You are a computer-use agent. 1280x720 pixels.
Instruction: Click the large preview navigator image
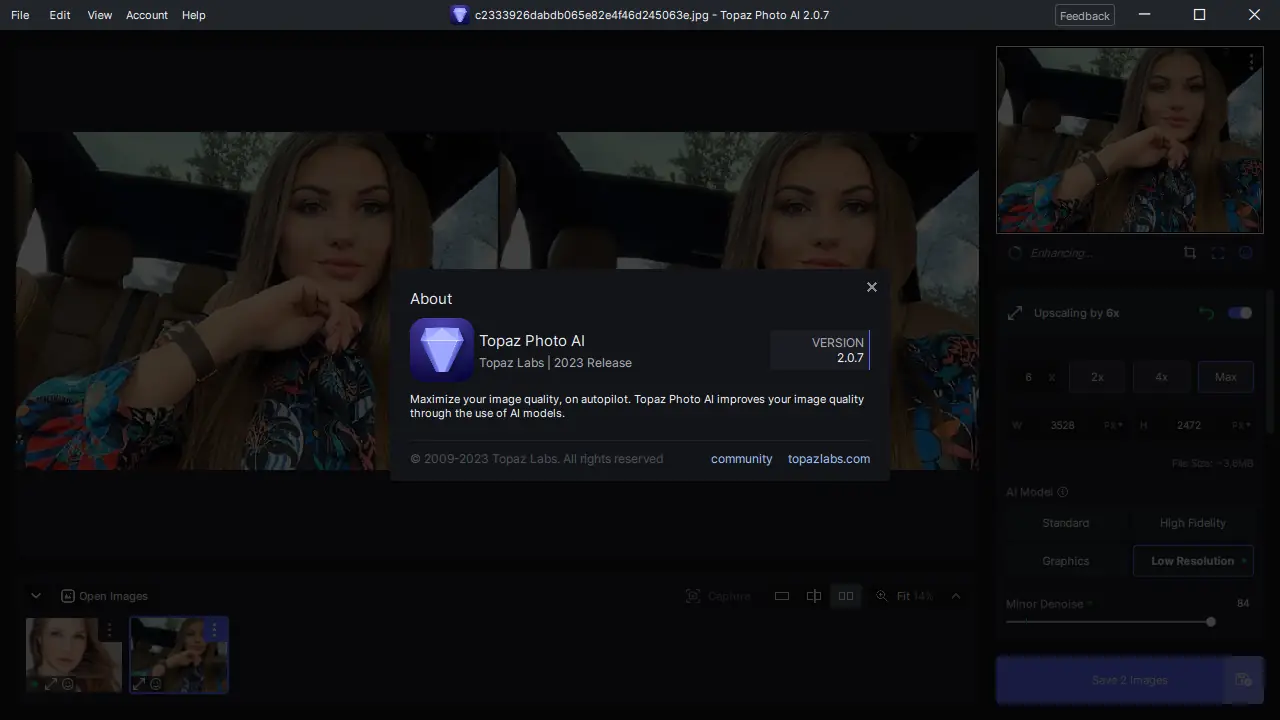(1130, 140)
